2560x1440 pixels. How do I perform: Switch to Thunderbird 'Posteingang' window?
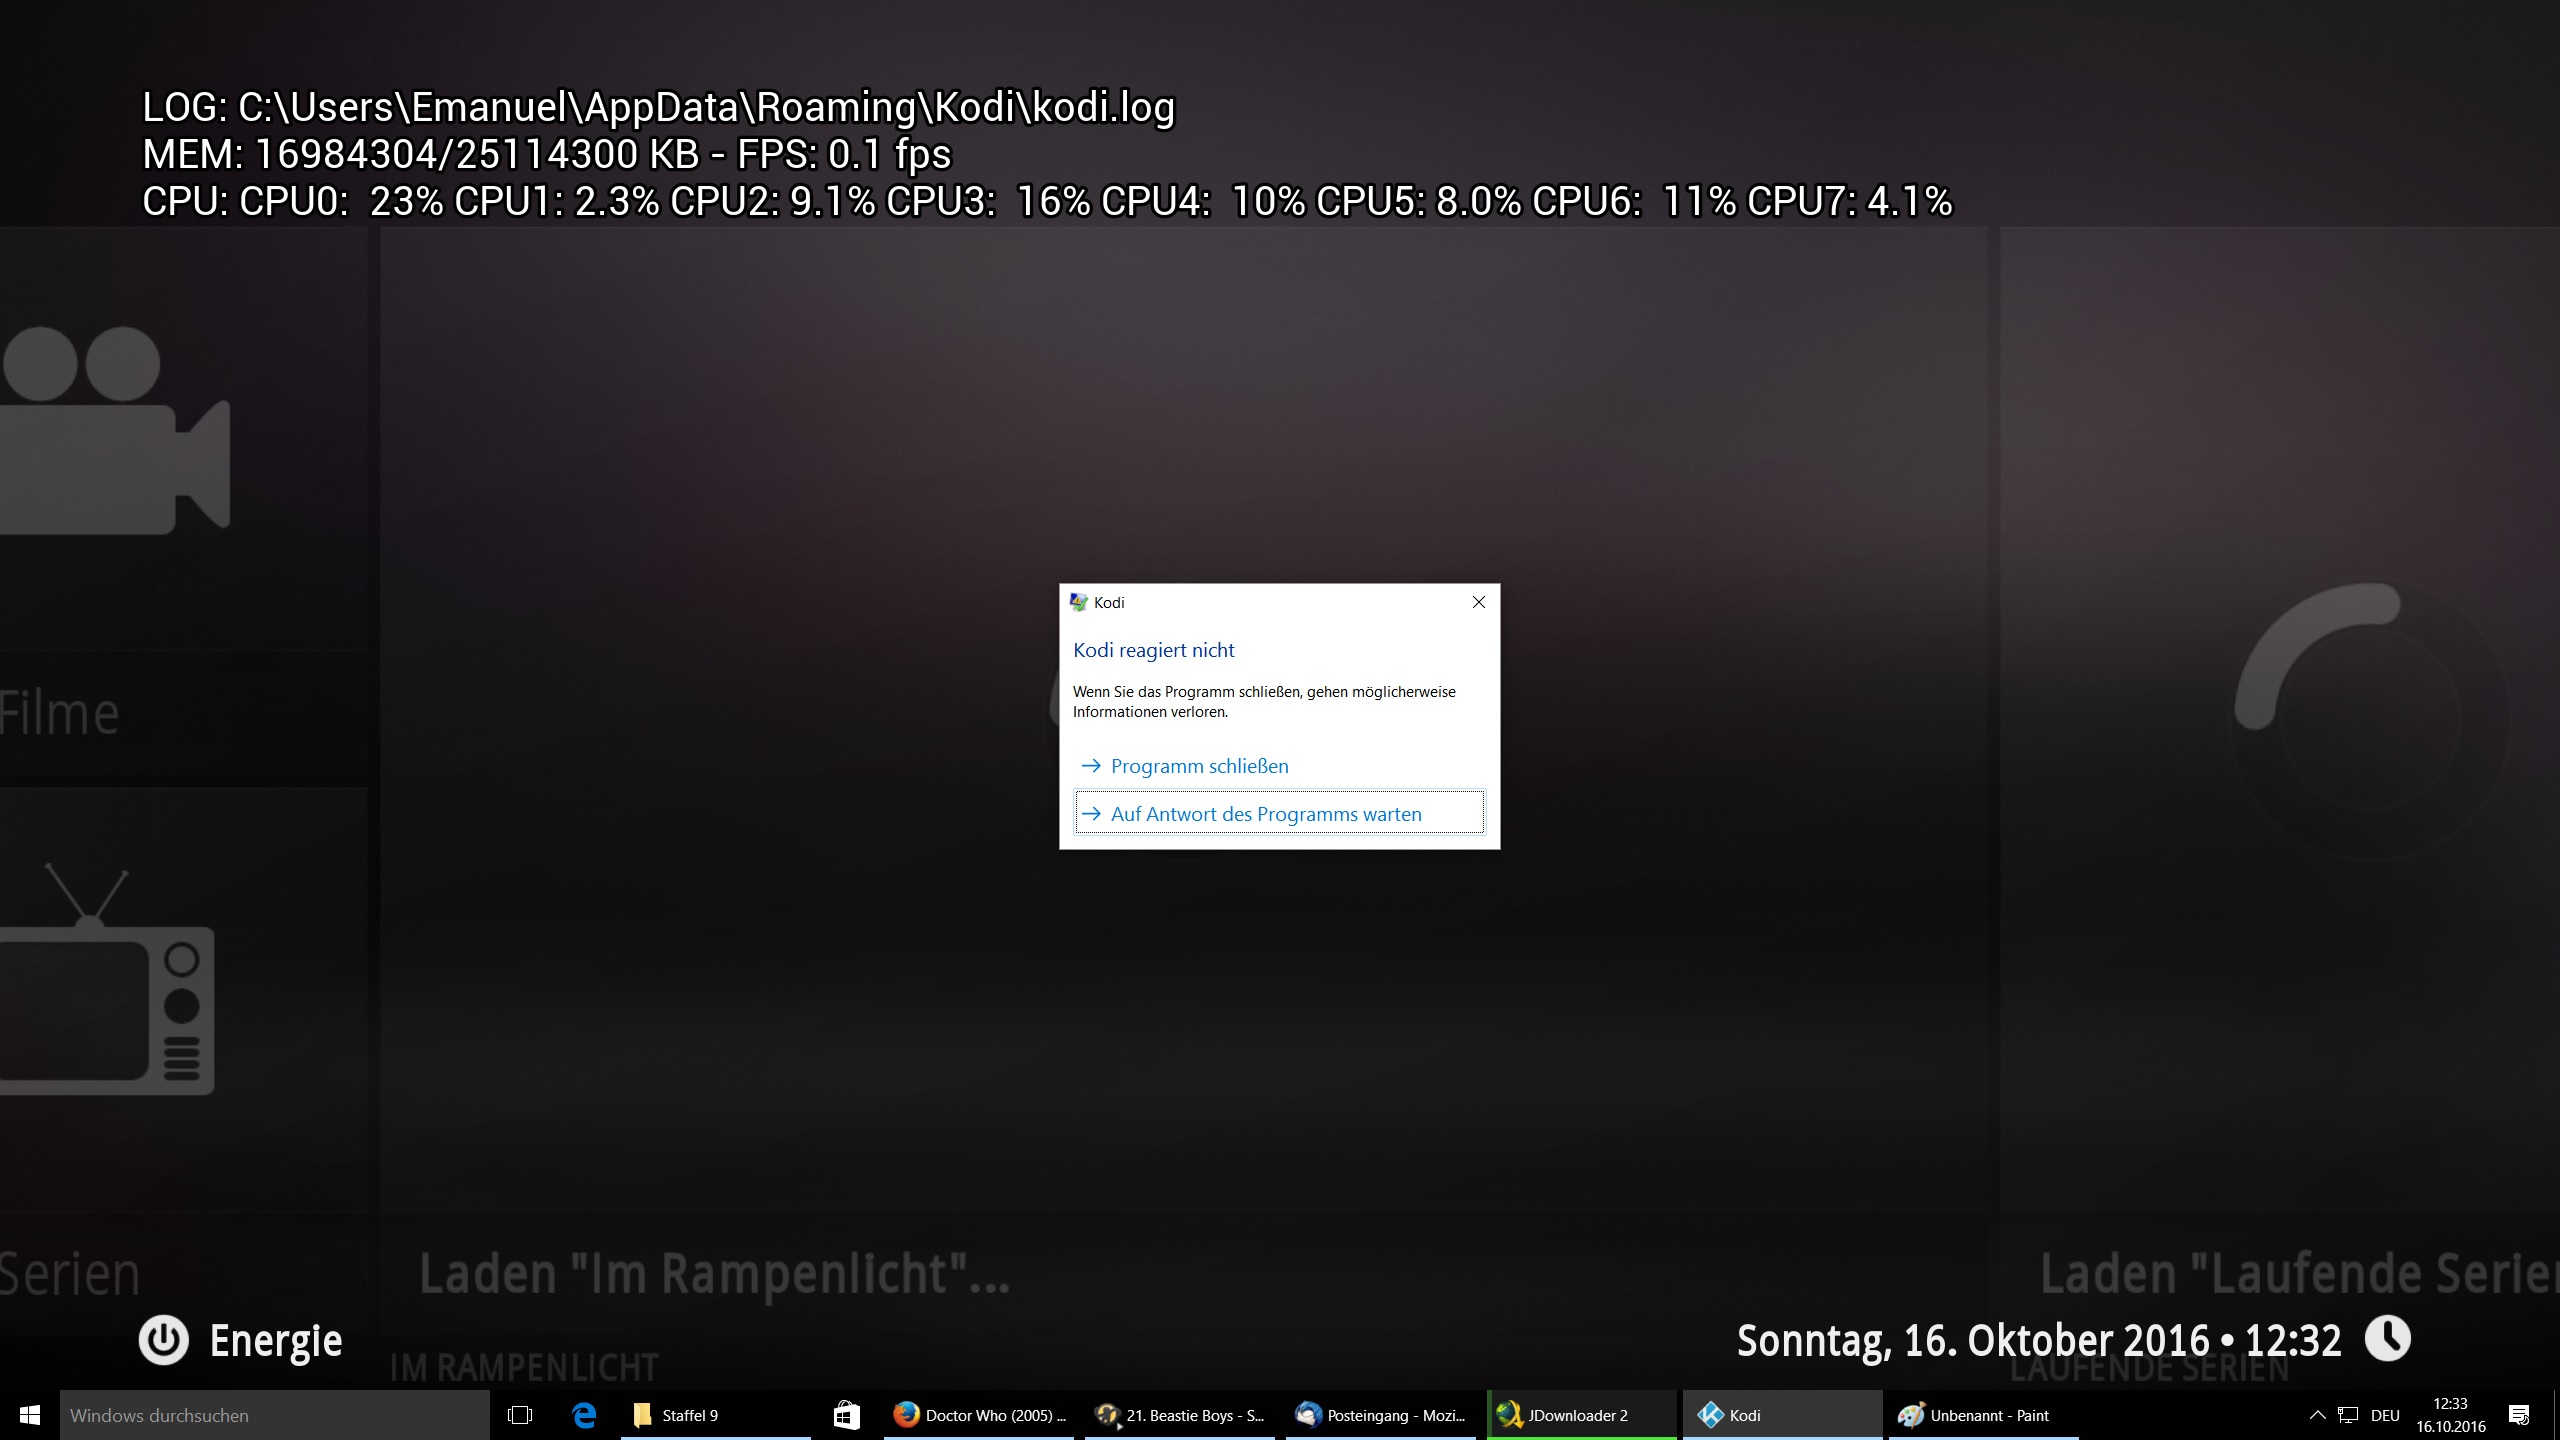pos(1381,1415)
